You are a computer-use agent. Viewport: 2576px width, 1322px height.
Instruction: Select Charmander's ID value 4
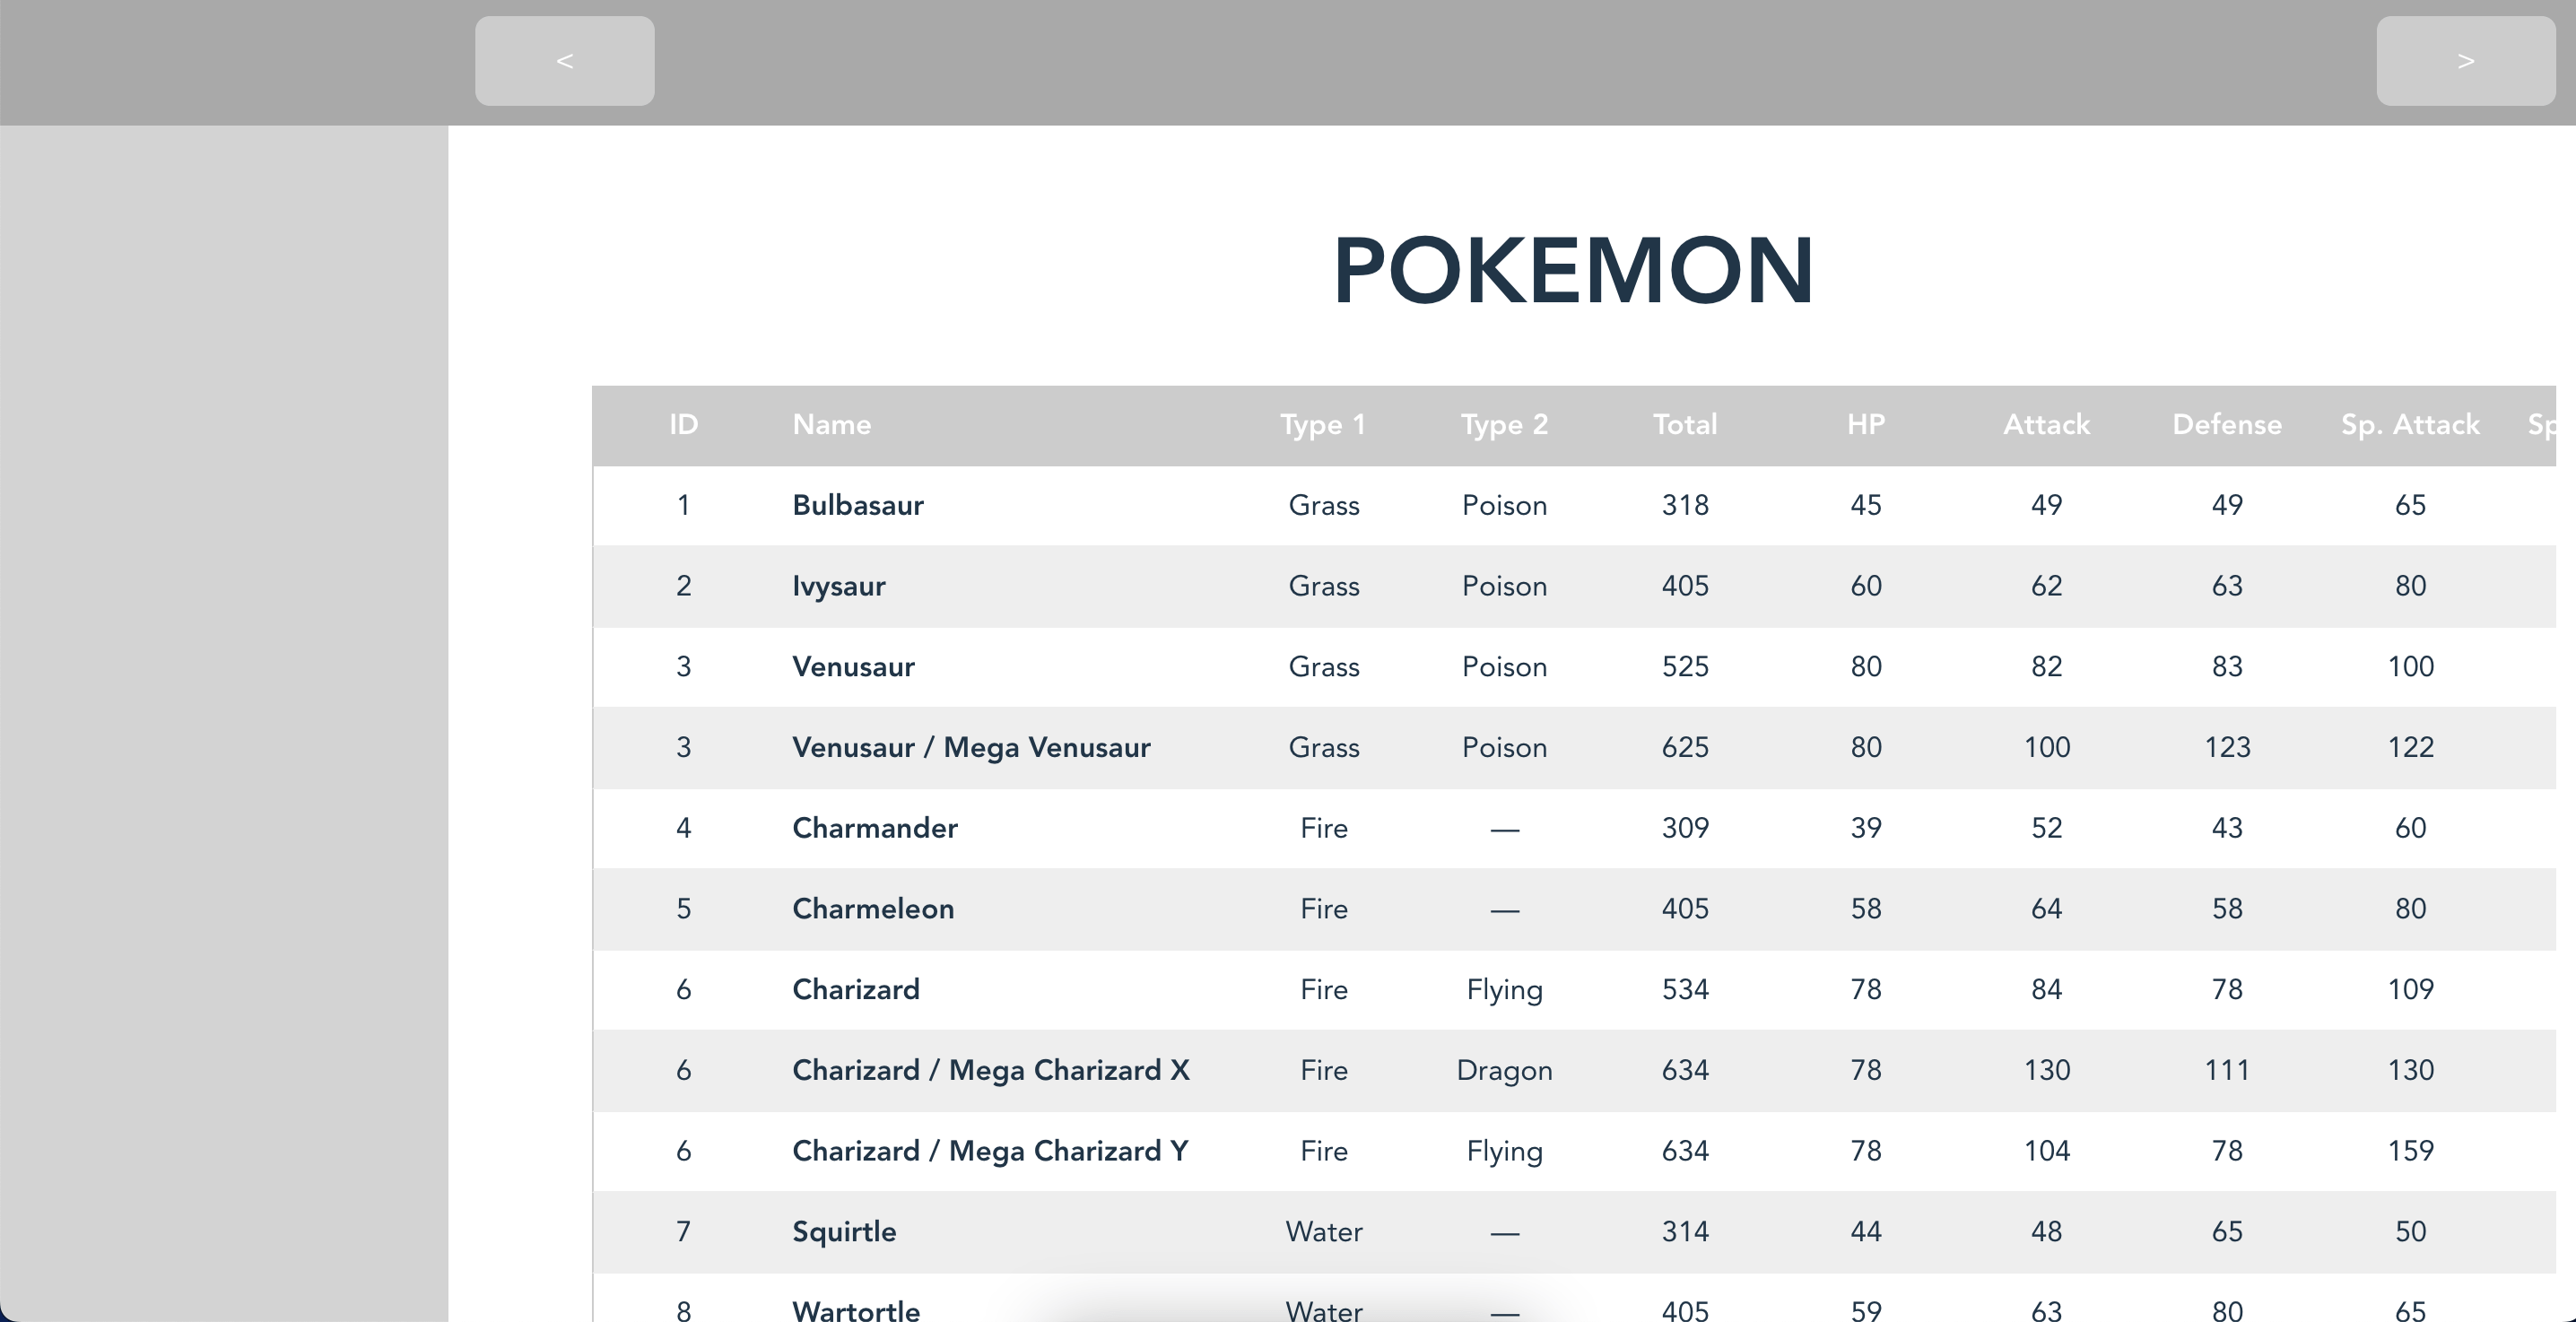(684, 828)
